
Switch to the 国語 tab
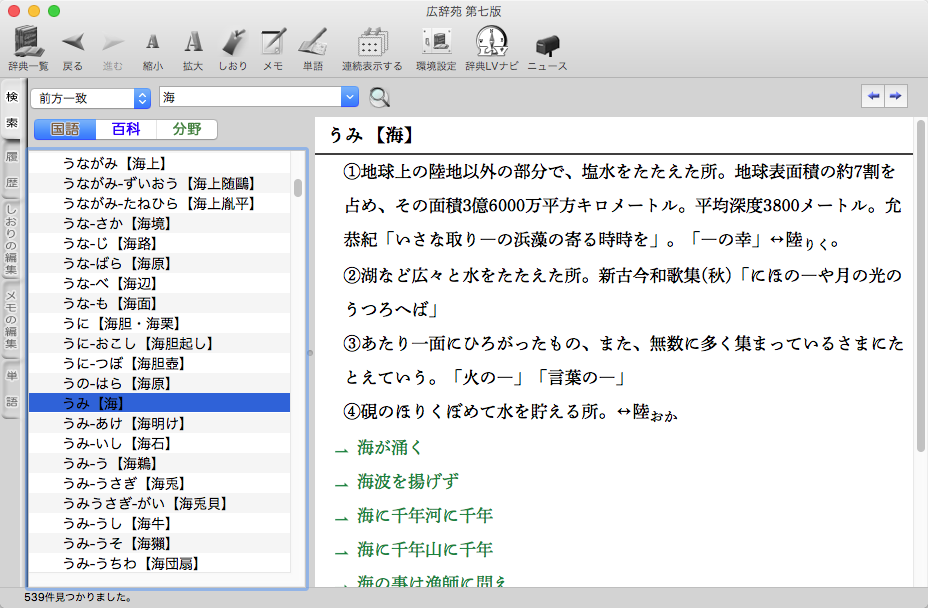[x=65, y=129]
